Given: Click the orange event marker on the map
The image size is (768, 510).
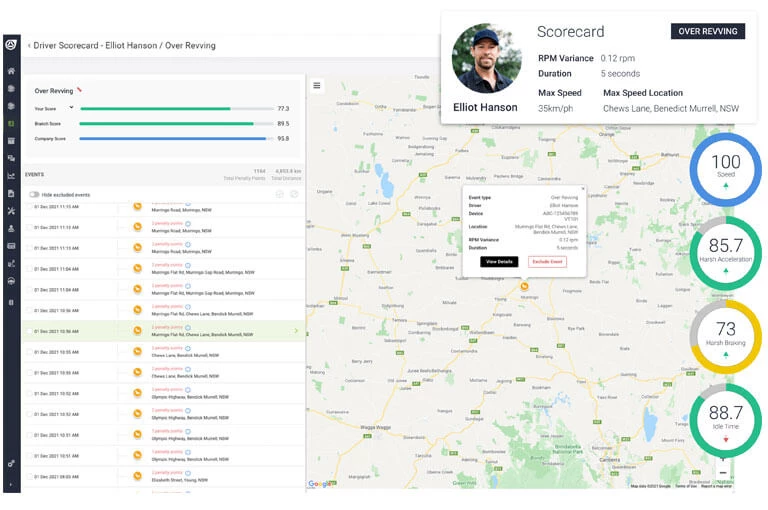Looking at the screenshot, I should [524, 287].
